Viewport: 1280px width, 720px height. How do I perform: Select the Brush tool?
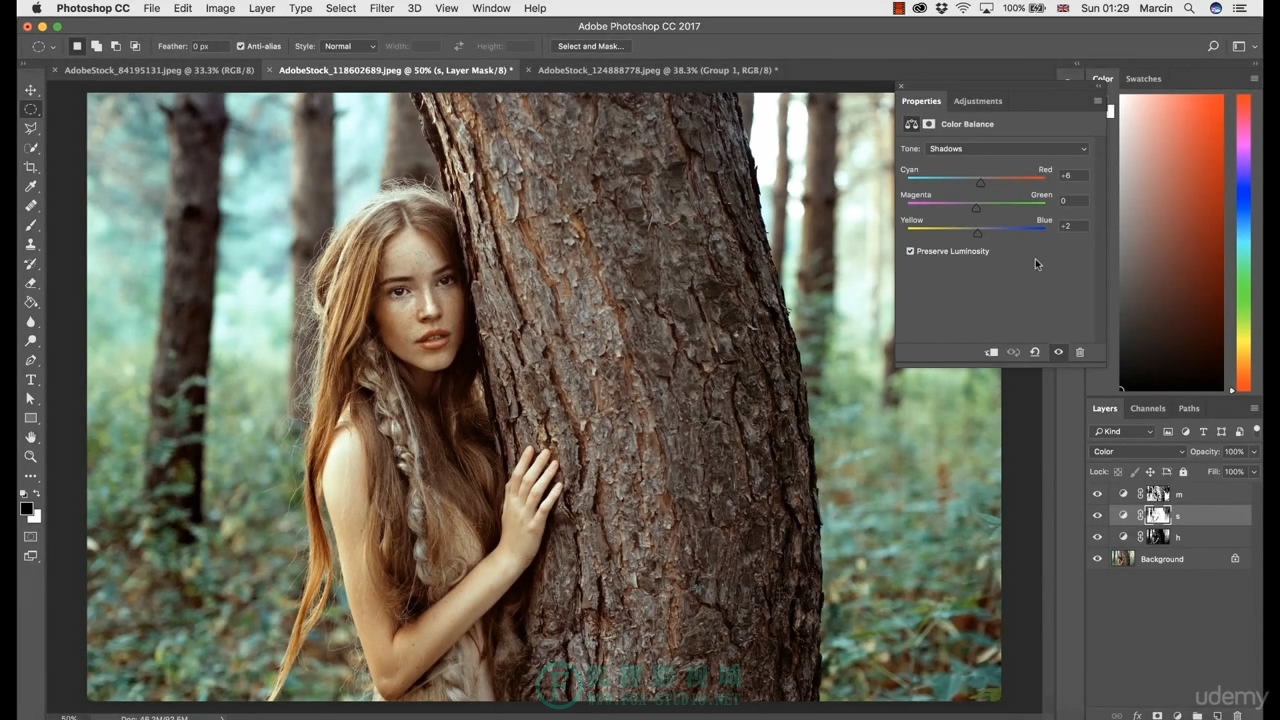pos(31,225)
